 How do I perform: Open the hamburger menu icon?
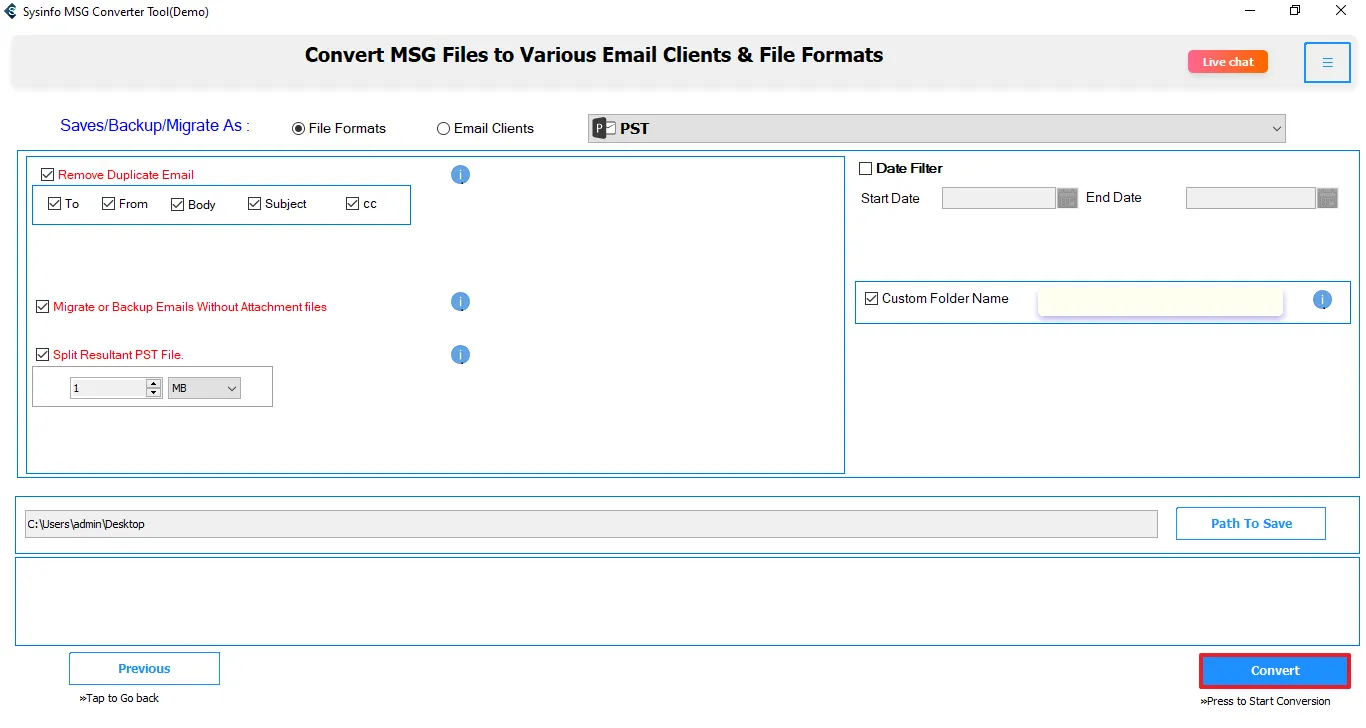coord(1327,63)
